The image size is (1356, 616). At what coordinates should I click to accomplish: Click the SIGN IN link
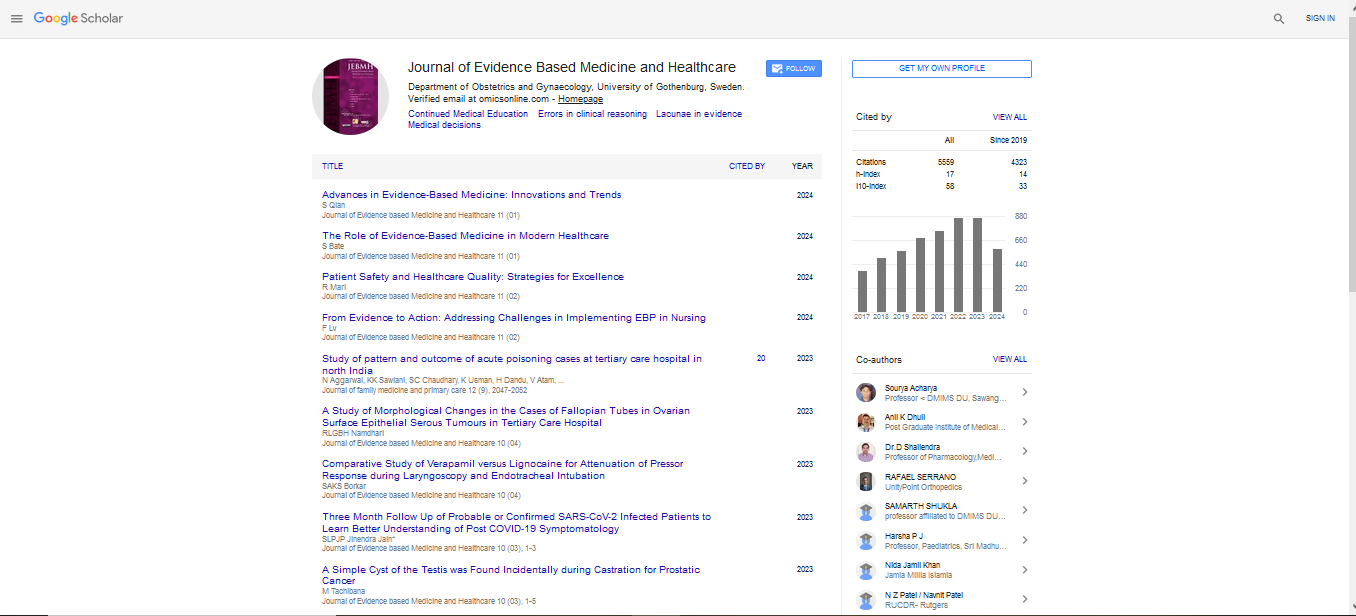click(1320, 19)
